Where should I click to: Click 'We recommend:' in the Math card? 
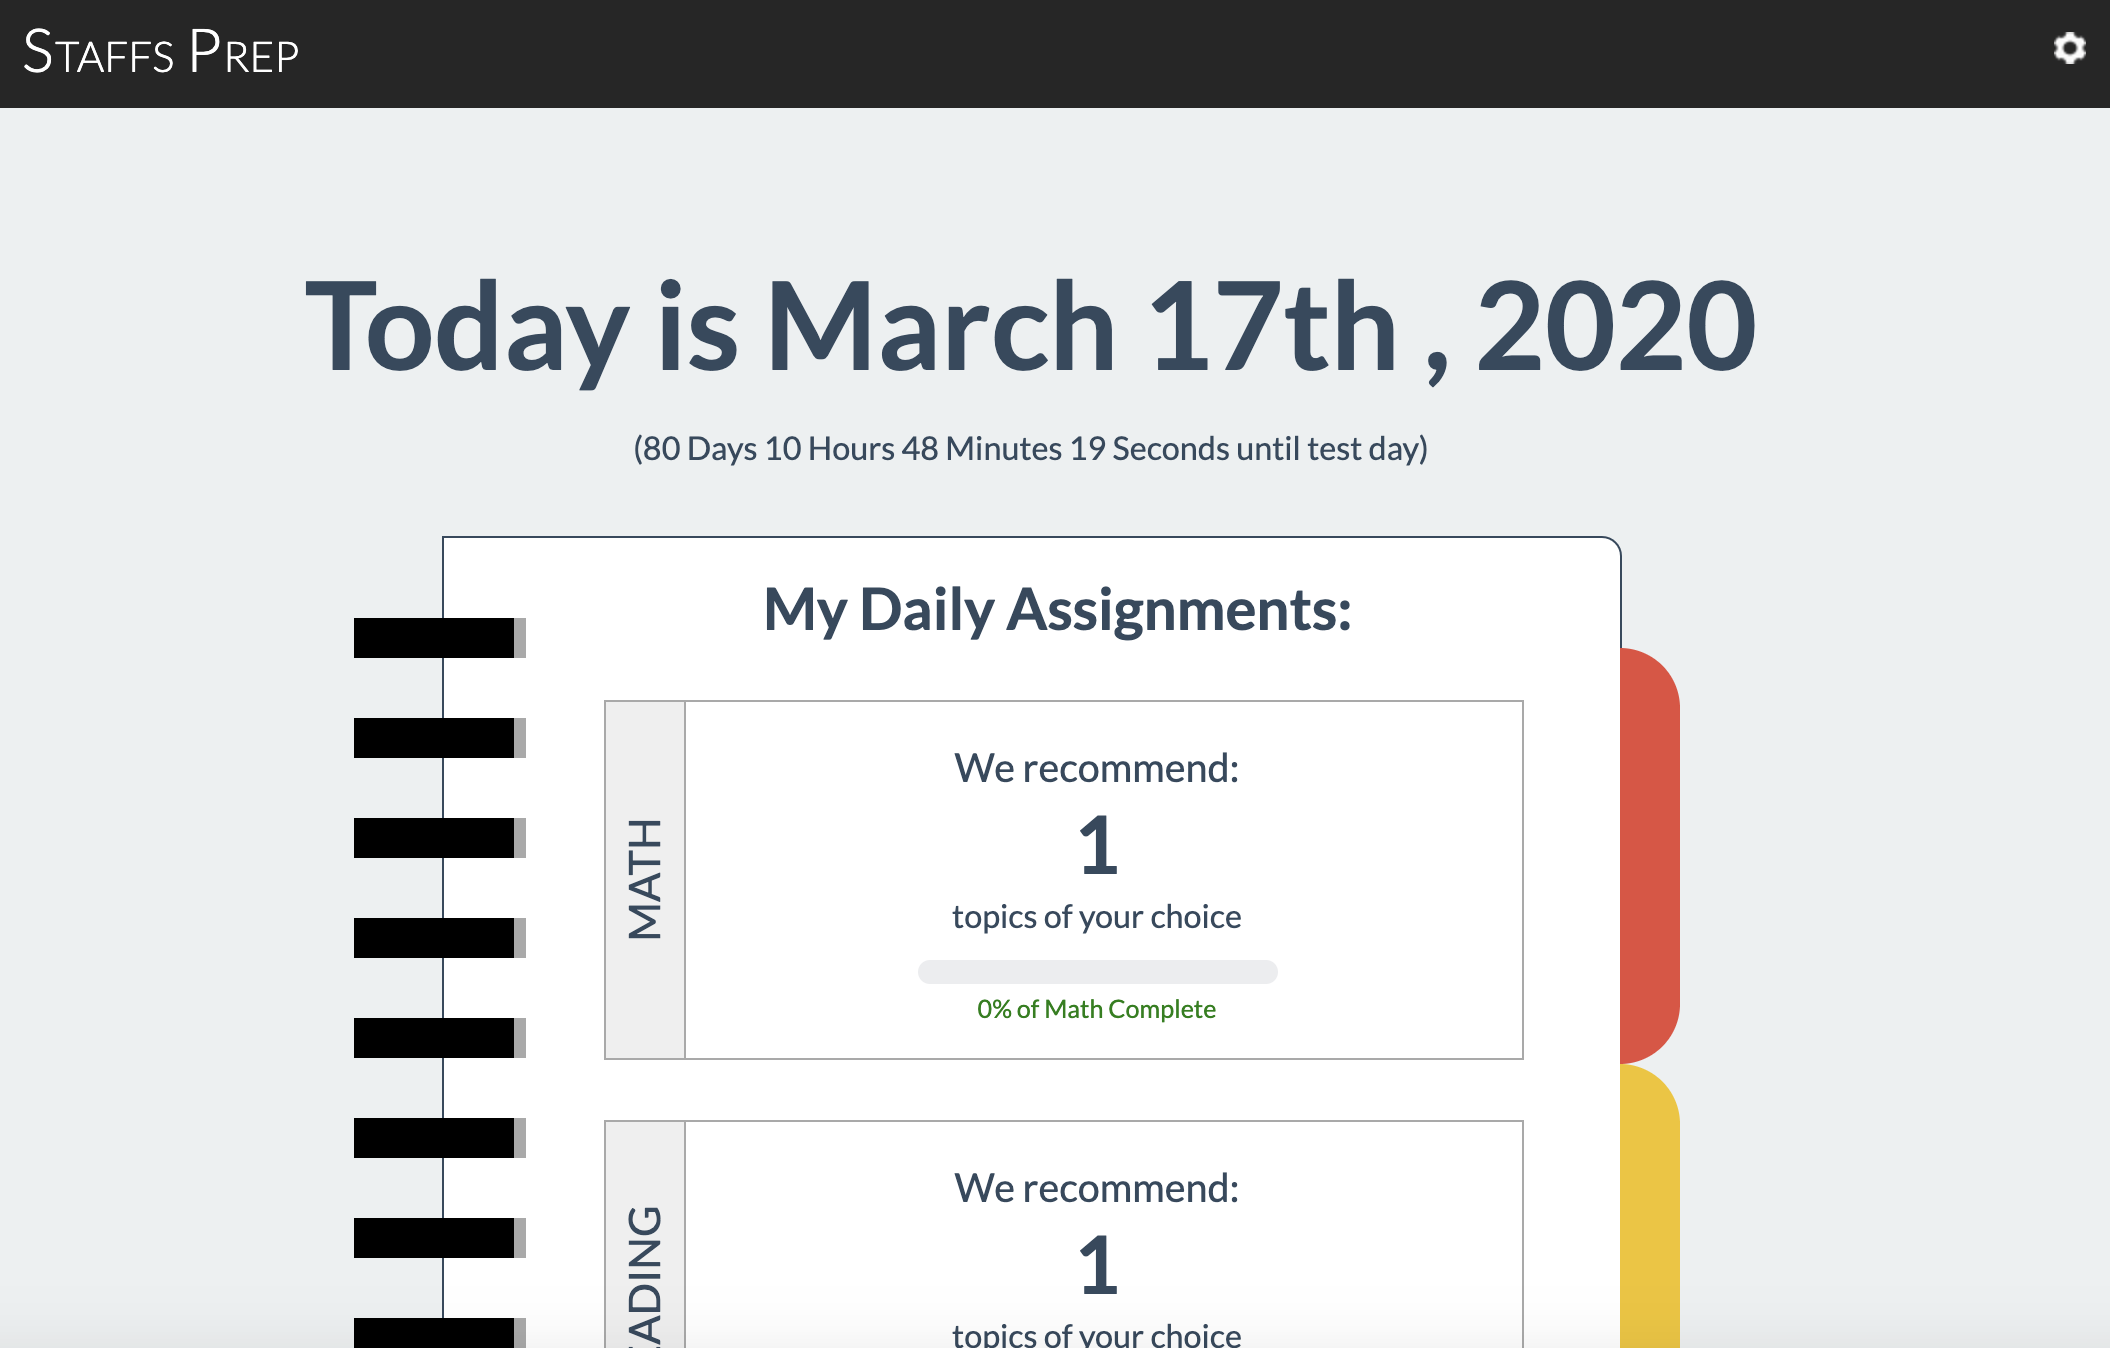tap(1096, 768)
